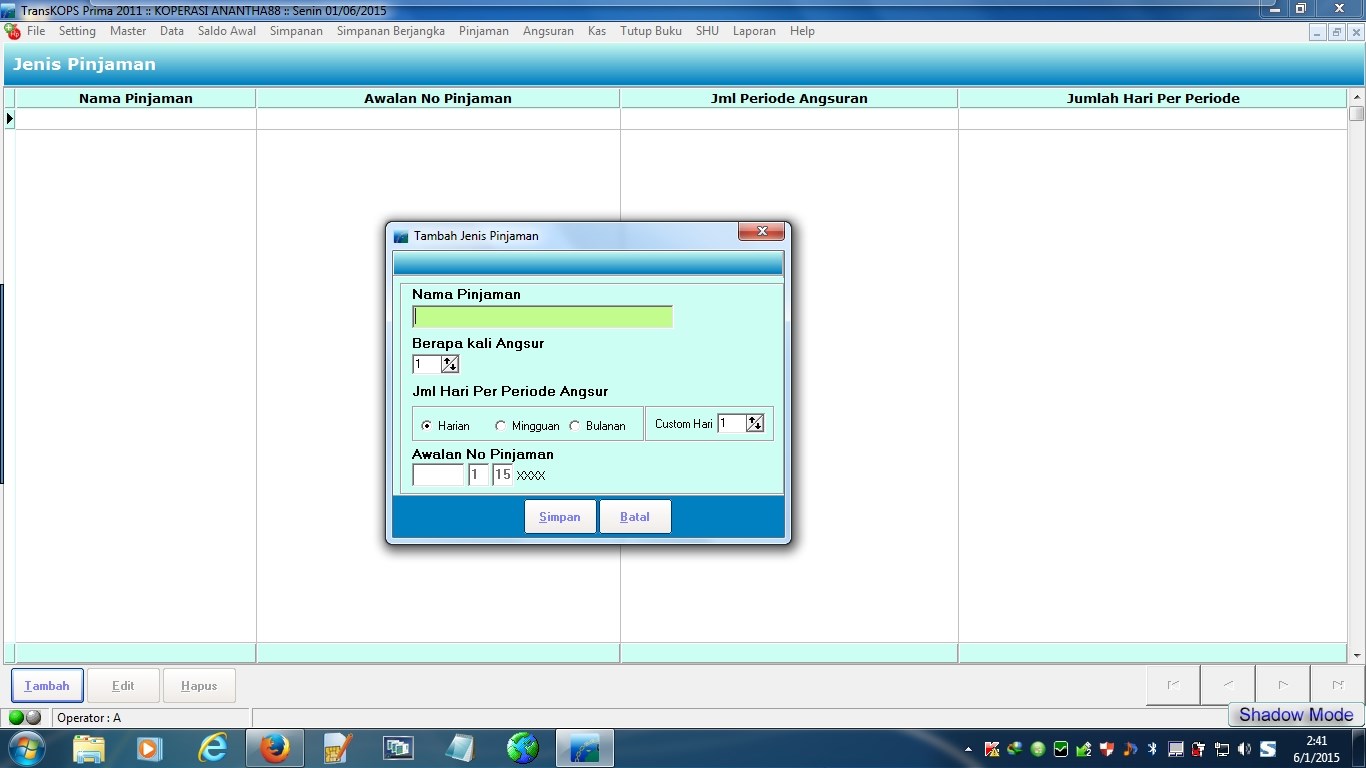Image resolution: width=1366 pixels, height=768 pixels.
Task: Launch Windows Media Player from taskbar
Action: (149, 748)
